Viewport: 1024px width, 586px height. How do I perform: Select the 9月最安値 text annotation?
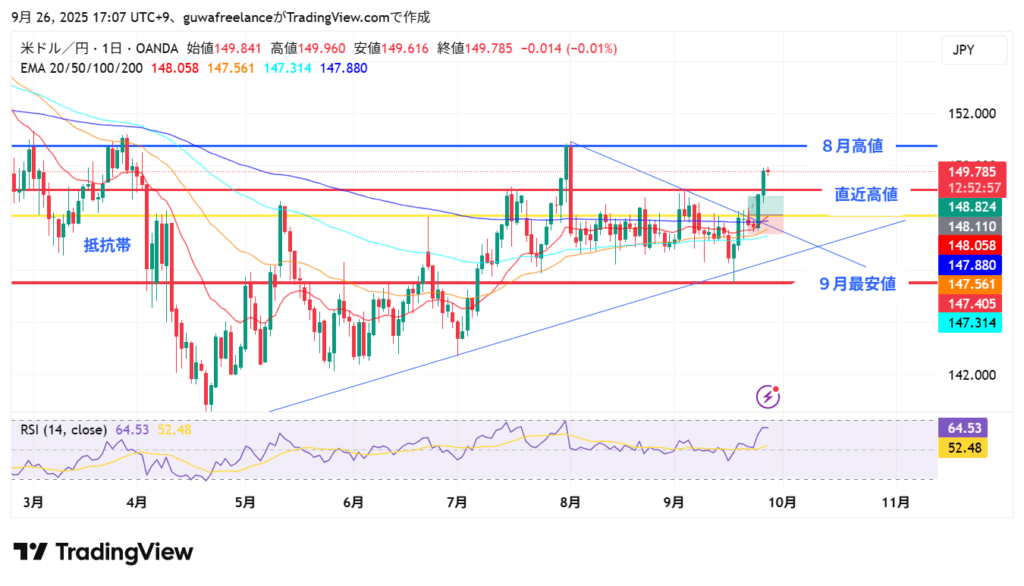(x=856, y=283)
